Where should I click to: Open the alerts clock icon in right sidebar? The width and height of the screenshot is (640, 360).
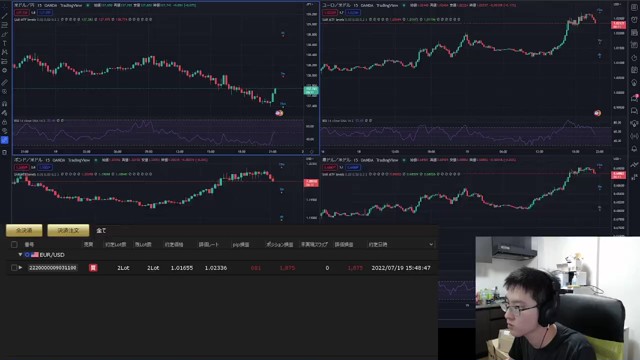[x=634, y=19]
